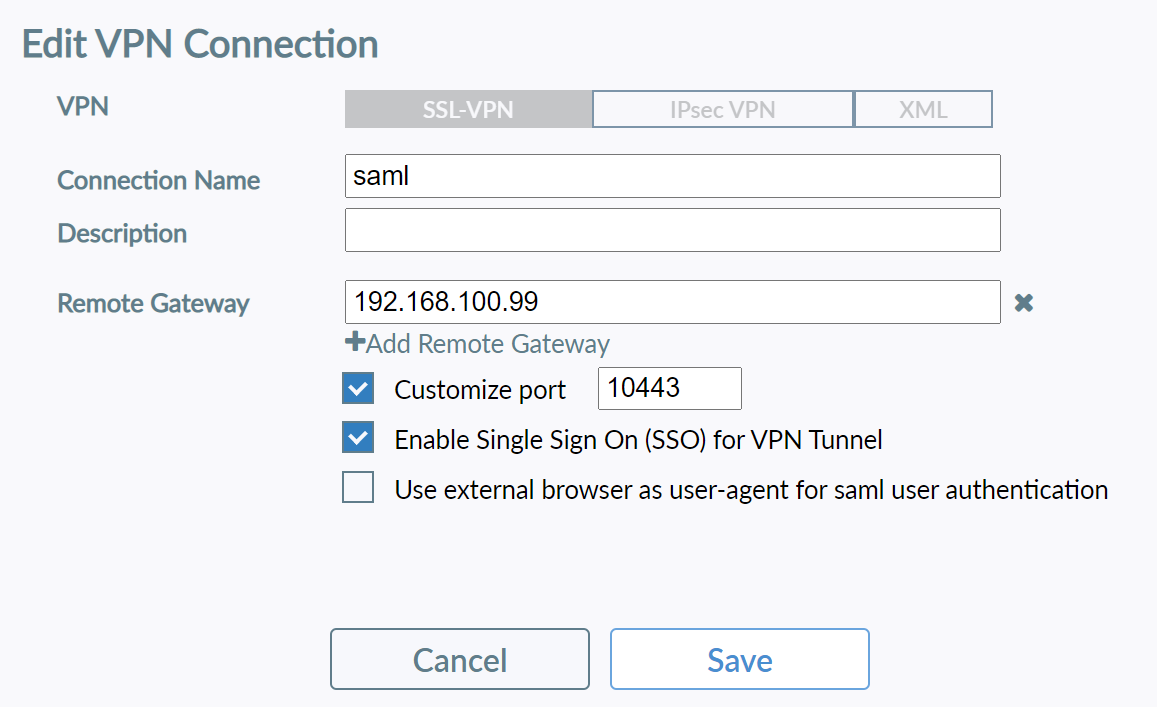1157x707 pixels.
Task: Click the port field showing 10443
Action: pos(669,388)
